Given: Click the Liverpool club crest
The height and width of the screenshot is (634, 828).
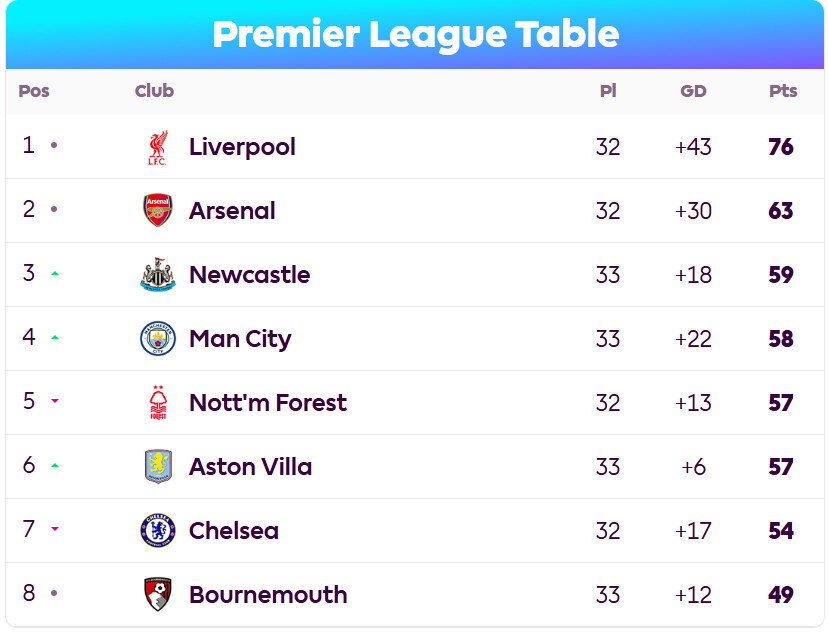Looking at the screenshot, I should 157,147.
